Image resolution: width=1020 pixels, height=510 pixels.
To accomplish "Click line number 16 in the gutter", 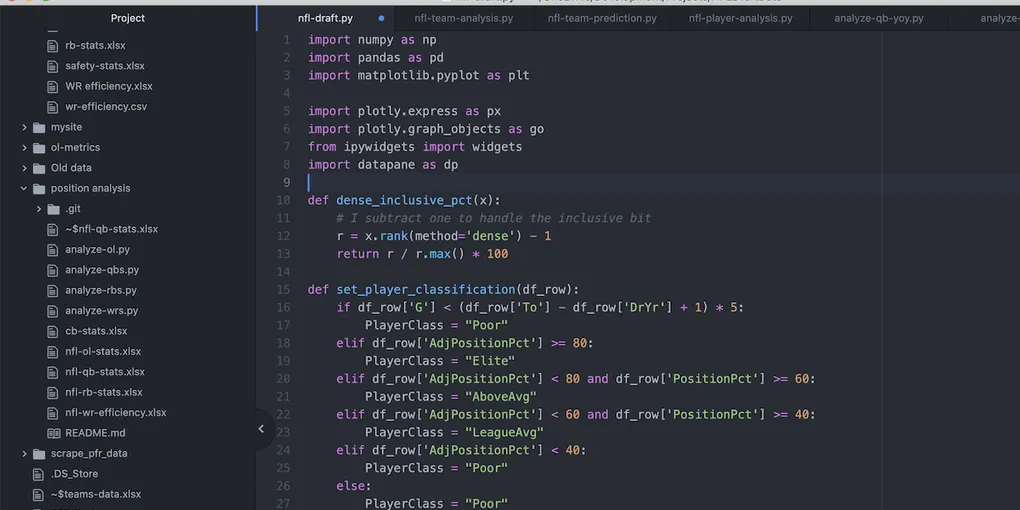I will pos(284,307).
